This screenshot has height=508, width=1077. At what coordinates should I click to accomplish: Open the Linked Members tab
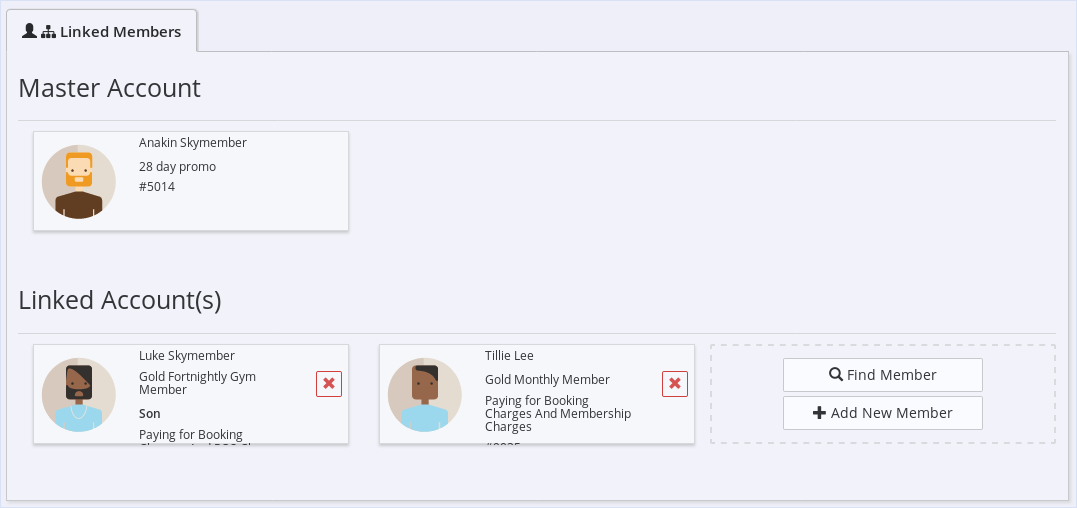(x=102, y=31)
